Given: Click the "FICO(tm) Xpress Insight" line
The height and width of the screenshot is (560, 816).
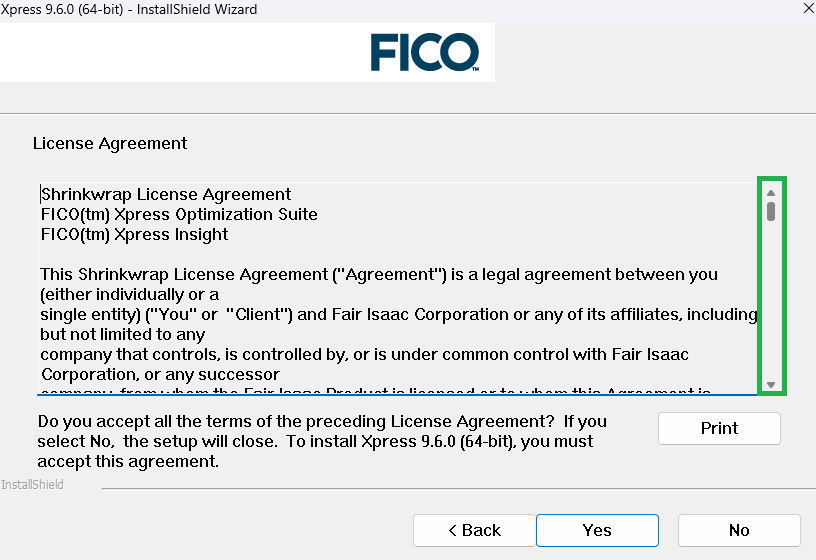Looking at the screenshot, I should [x=134, y=234].
